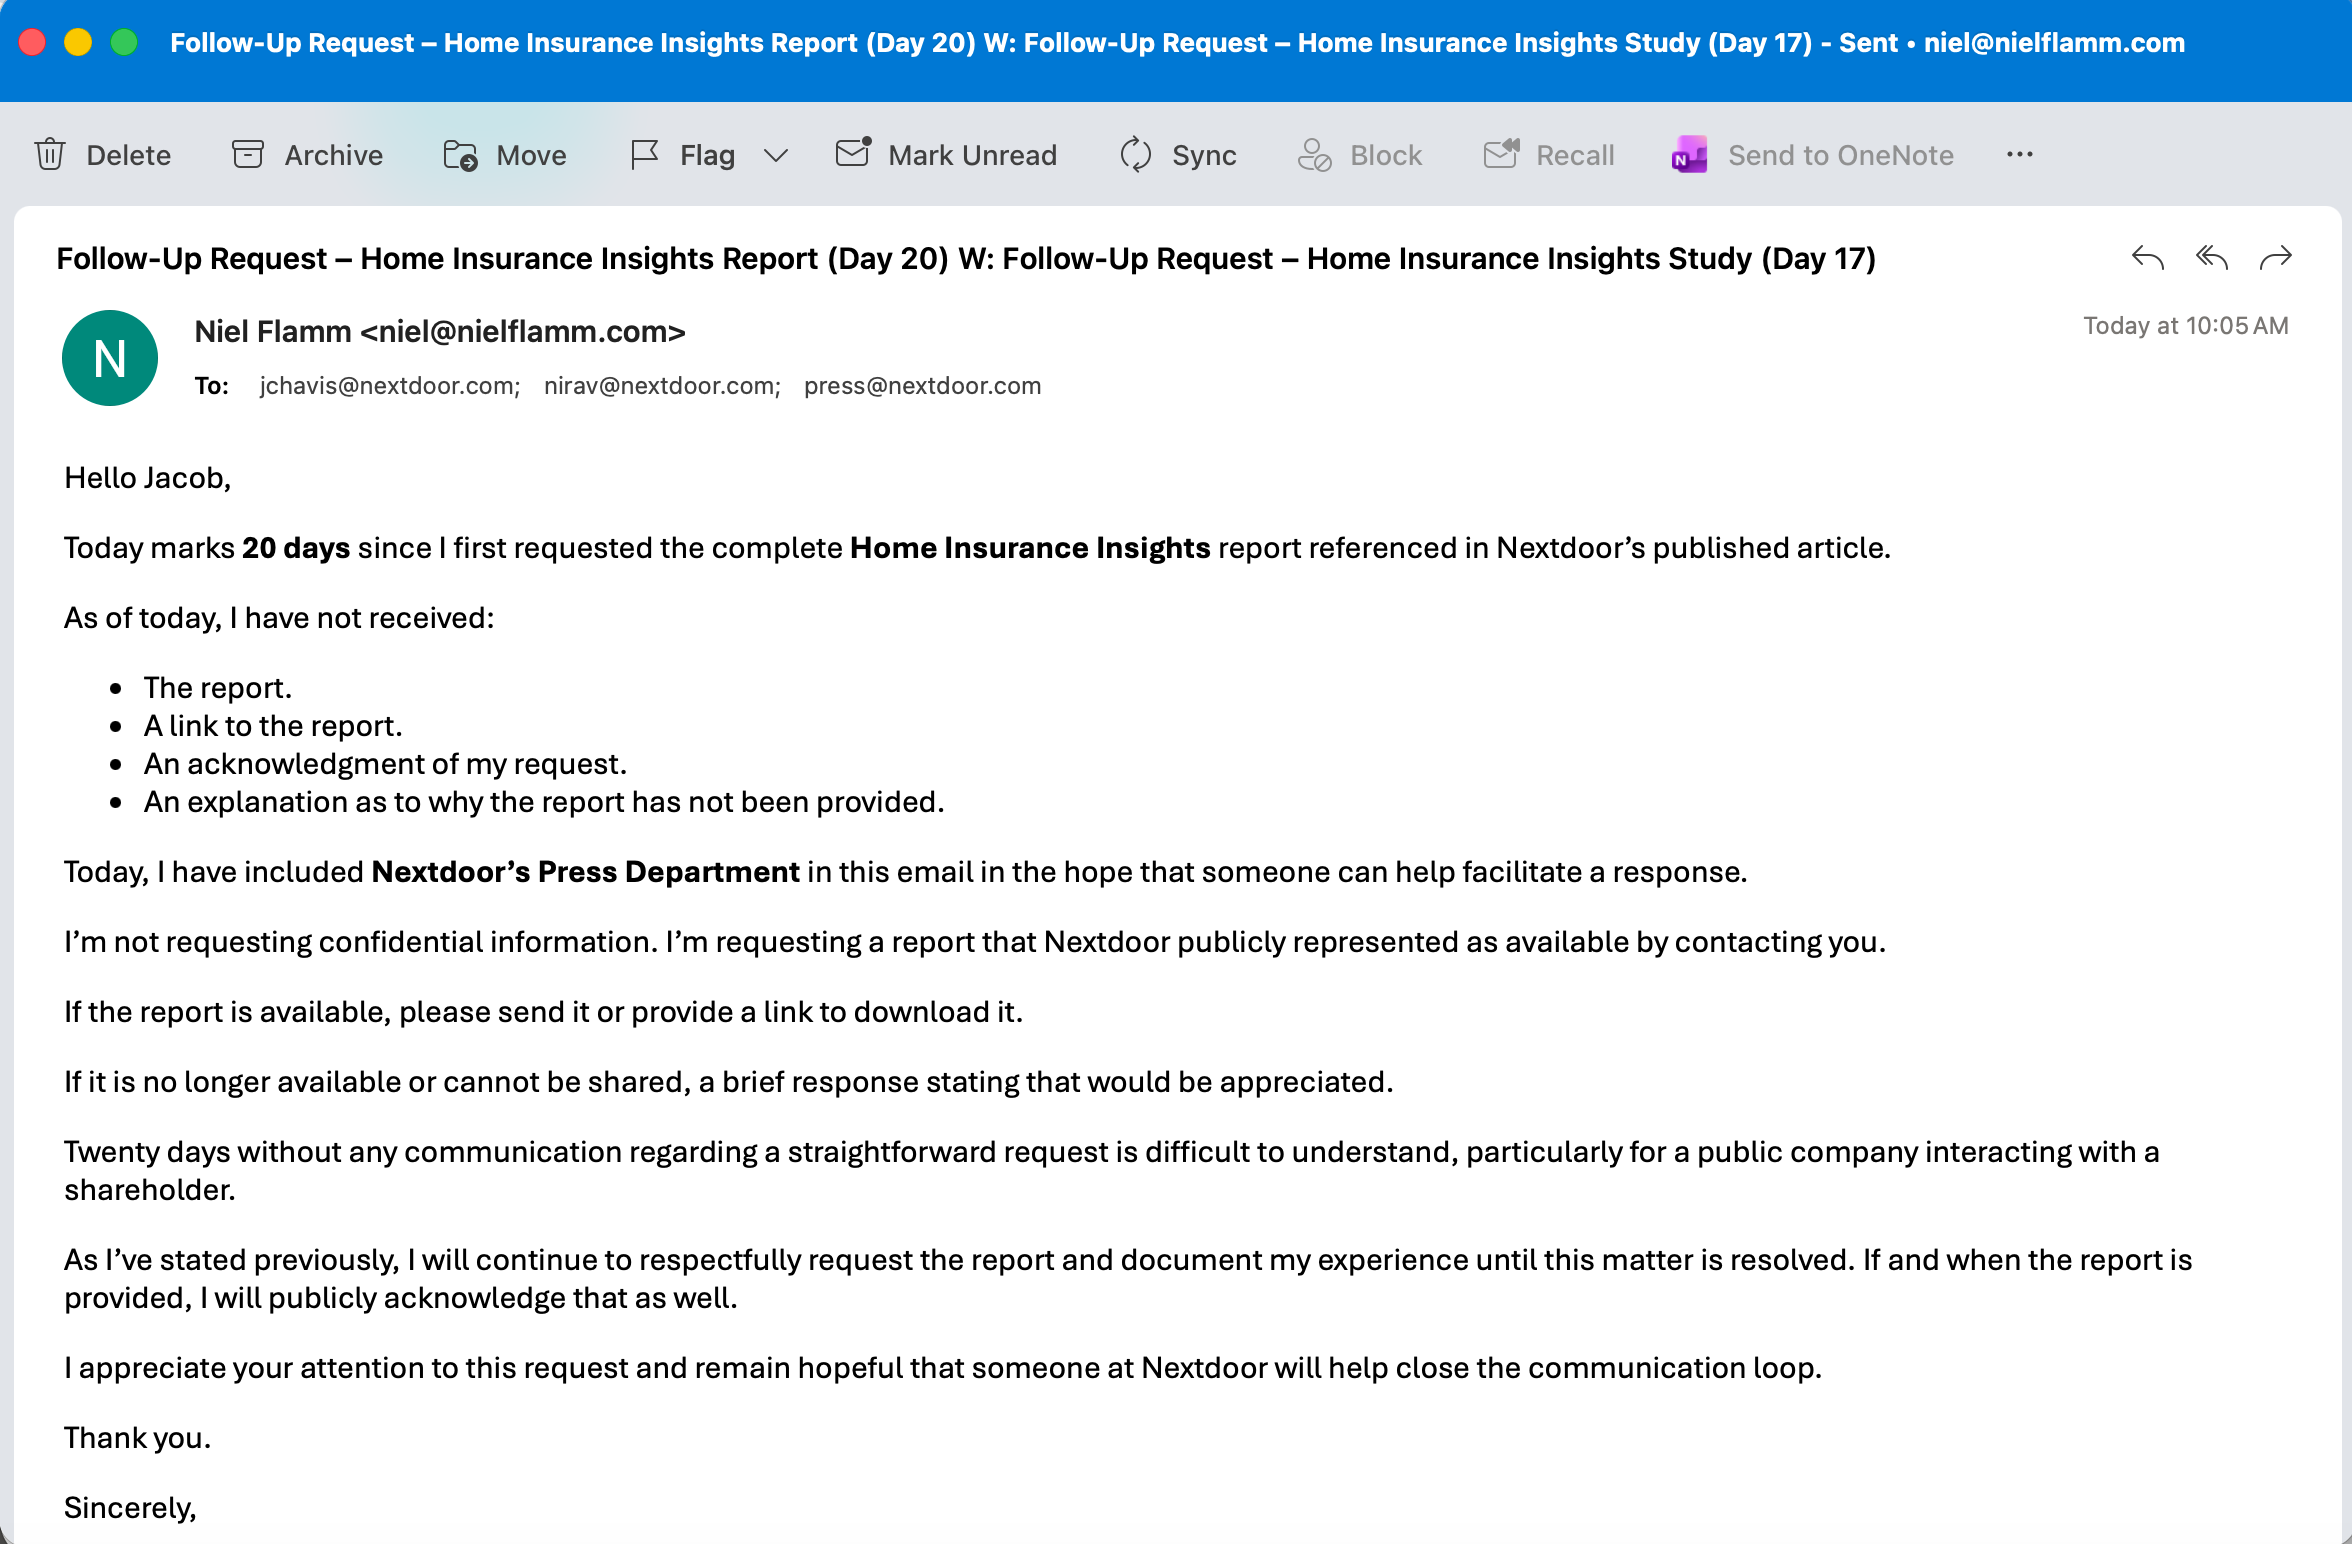Click bold text 'Home Insurance Insights'
Screen dimensions: 2352x1544
point(1030,548)
